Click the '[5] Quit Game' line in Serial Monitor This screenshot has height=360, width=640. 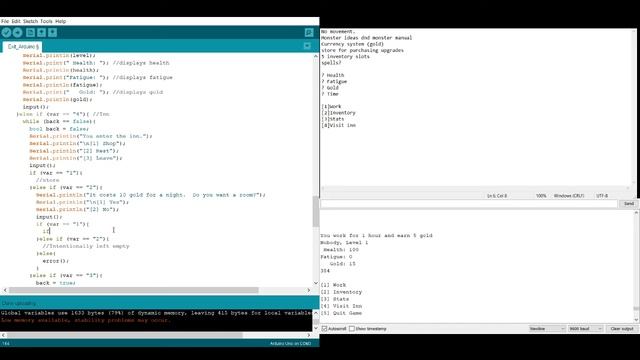click(x=341, y=313)
